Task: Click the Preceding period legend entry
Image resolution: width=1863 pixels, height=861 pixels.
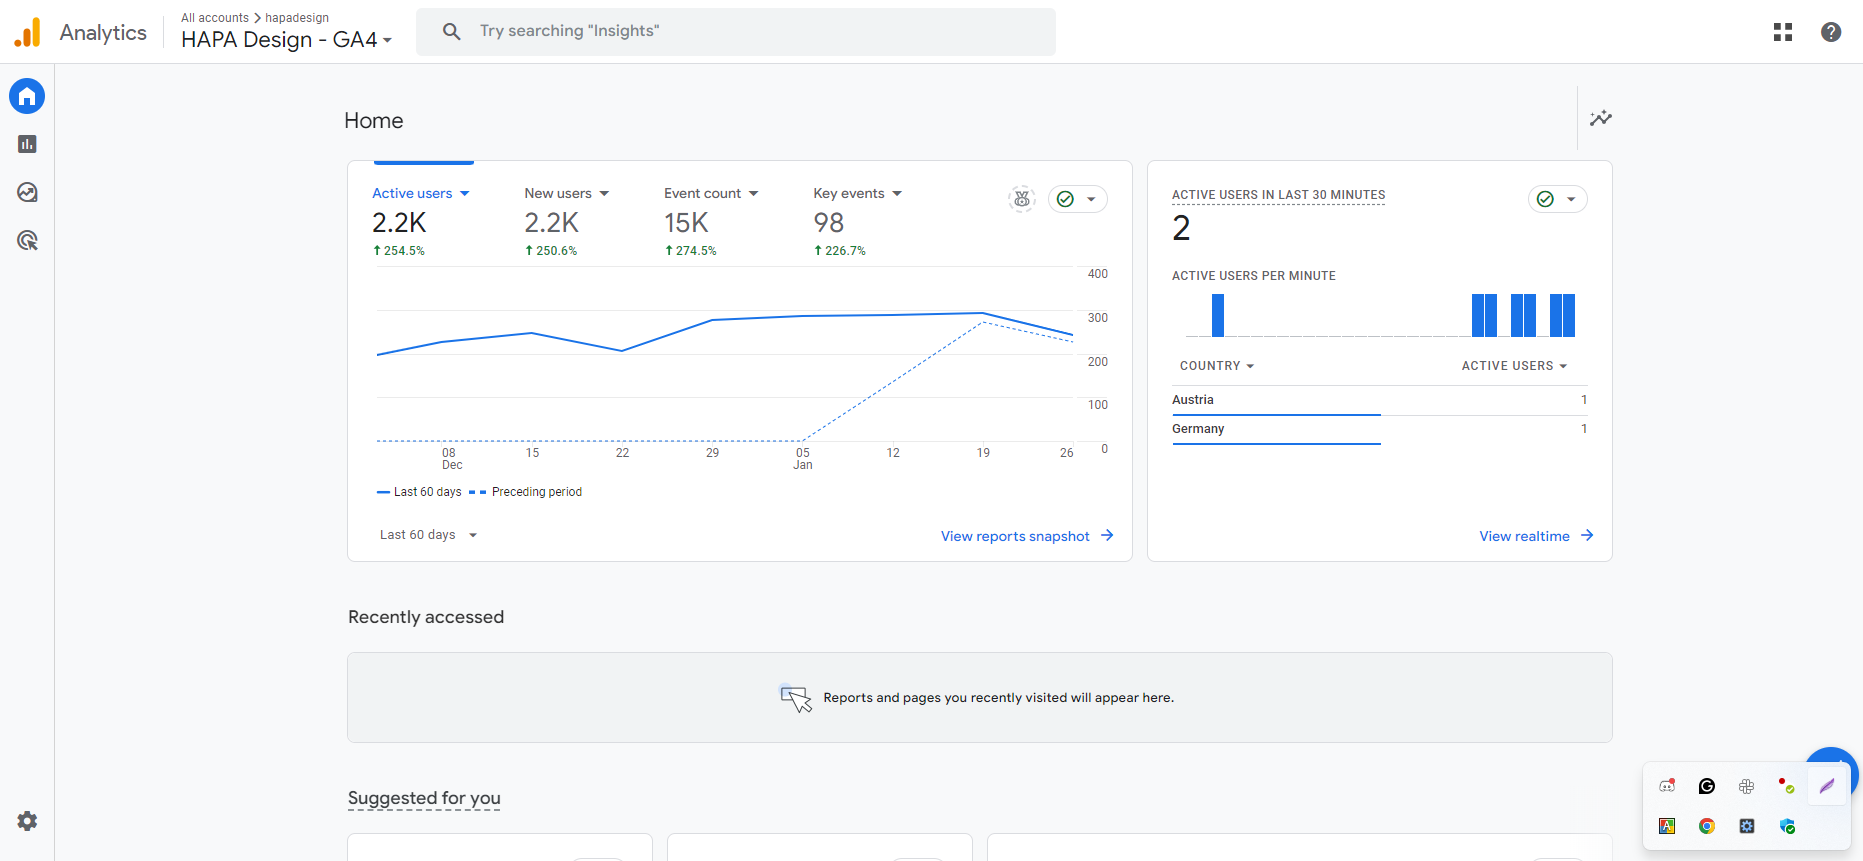Action: (x=525, y=492)
